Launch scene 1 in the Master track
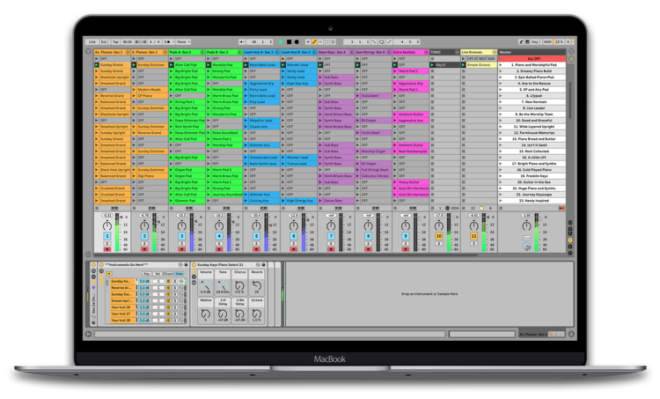 (500, 65)
